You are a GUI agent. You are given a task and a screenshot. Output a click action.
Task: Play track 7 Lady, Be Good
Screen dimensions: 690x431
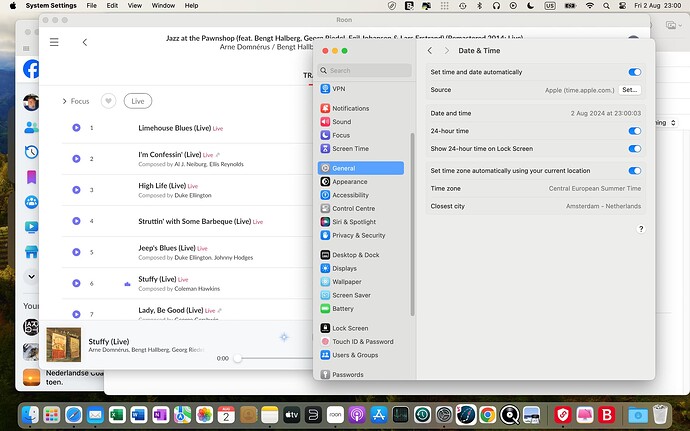coord(76,314)
